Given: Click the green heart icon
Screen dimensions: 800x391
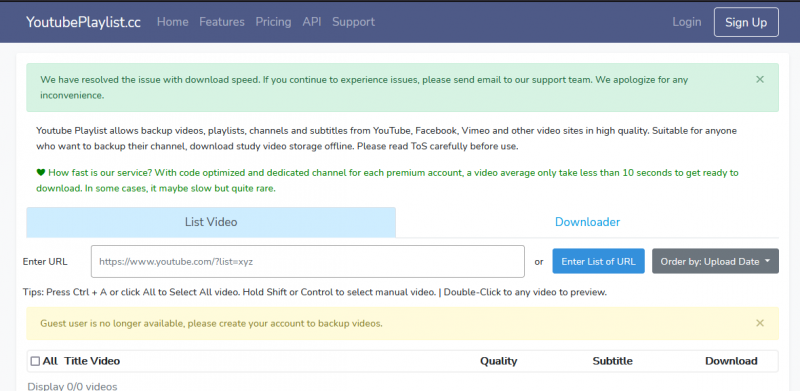Looking at the screenshot, I should pyautogui.click(x=41, y=173).
